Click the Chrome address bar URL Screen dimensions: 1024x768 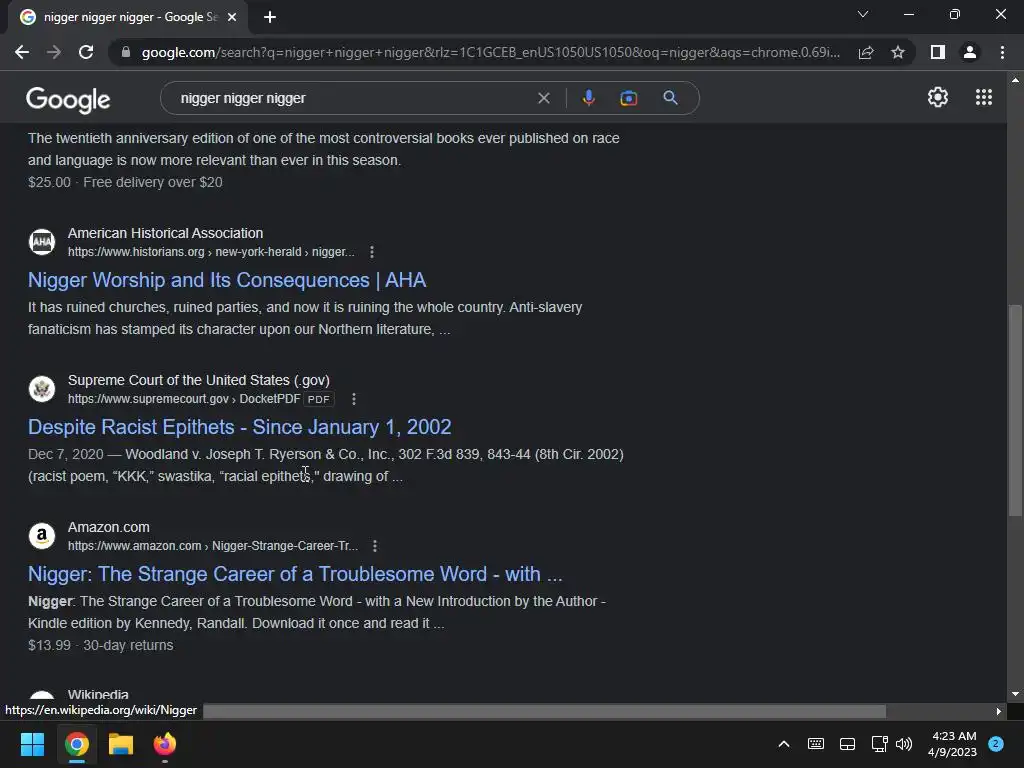click(490, 52)
